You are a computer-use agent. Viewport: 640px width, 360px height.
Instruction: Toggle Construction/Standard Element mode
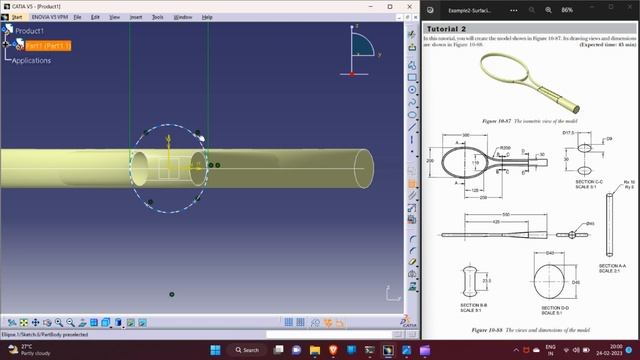[315, 322]
